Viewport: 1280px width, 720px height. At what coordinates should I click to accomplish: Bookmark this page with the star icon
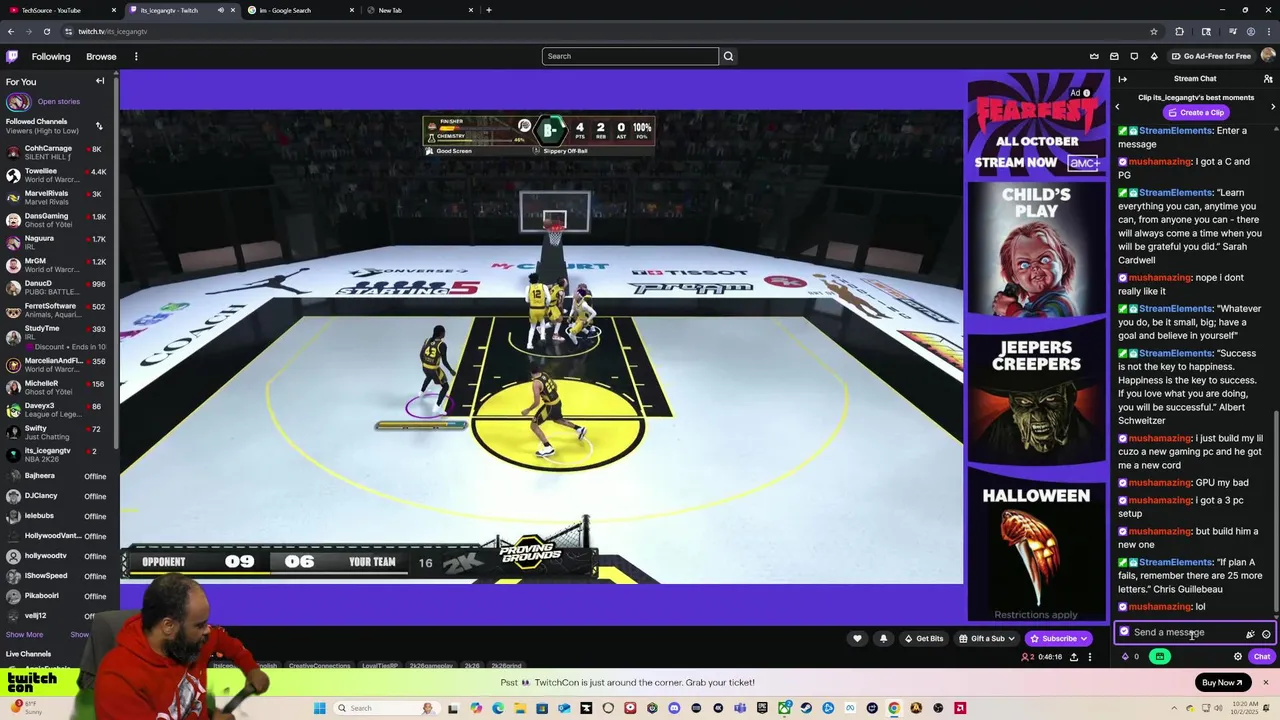coord(1154,31)
